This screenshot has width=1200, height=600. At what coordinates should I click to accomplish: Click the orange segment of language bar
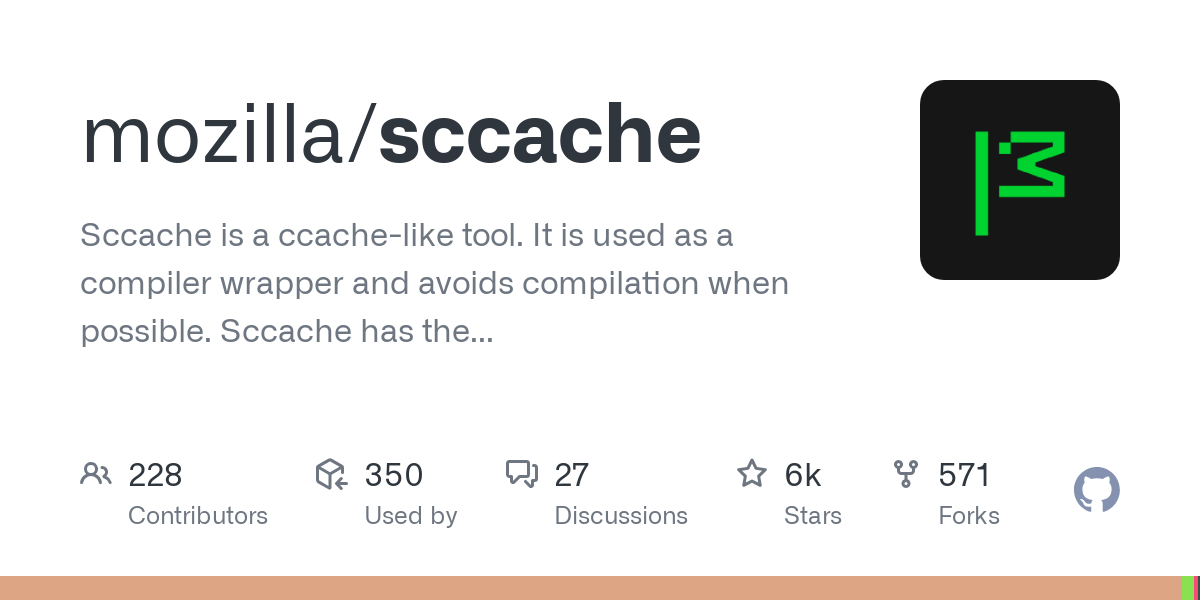click(x=590, y=588)
